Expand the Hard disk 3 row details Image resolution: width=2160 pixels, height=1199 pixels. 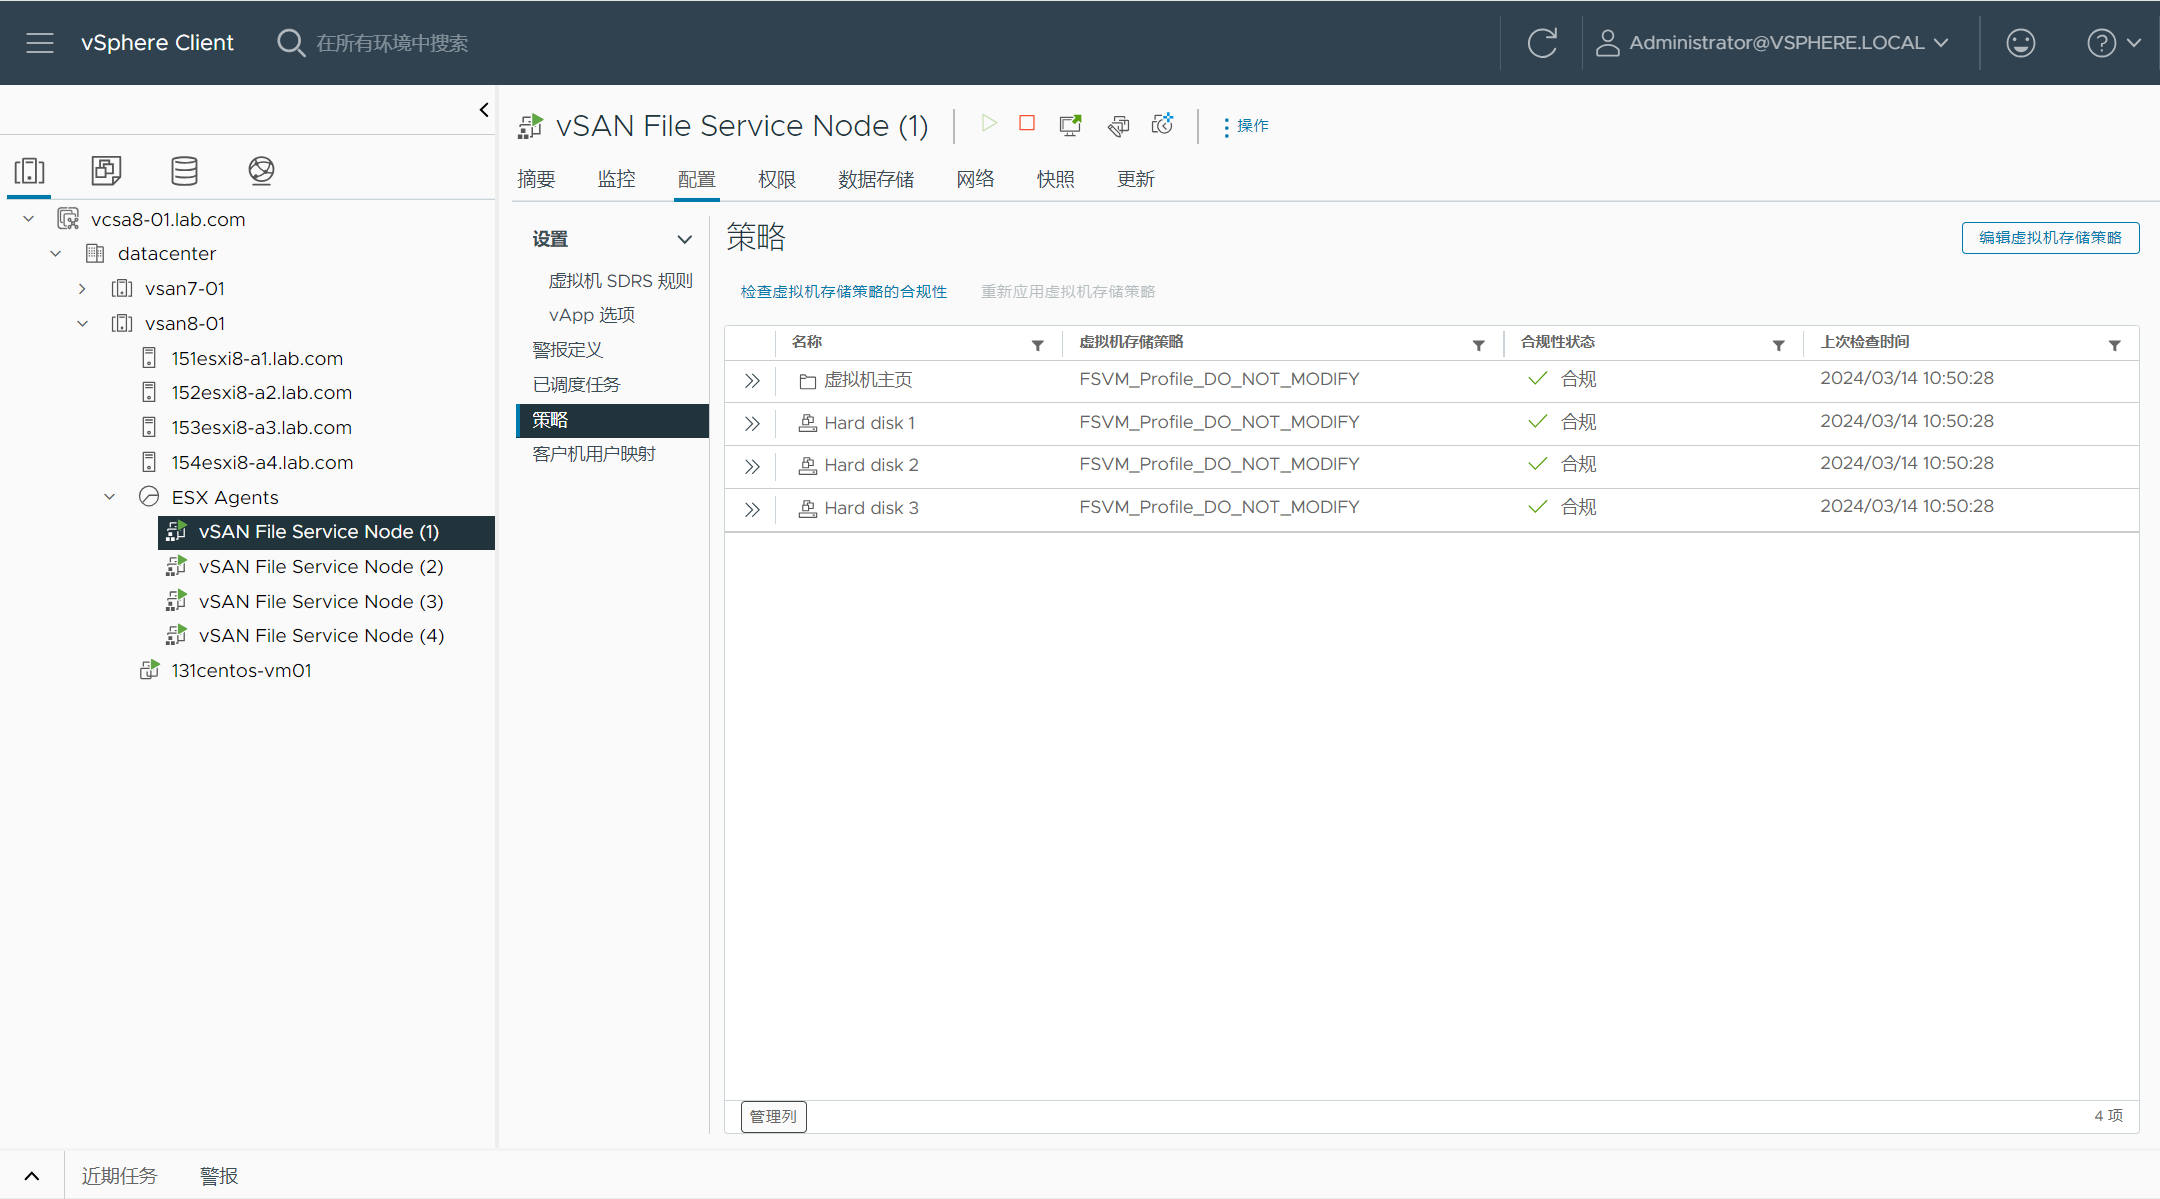click(x=752, y=509)
